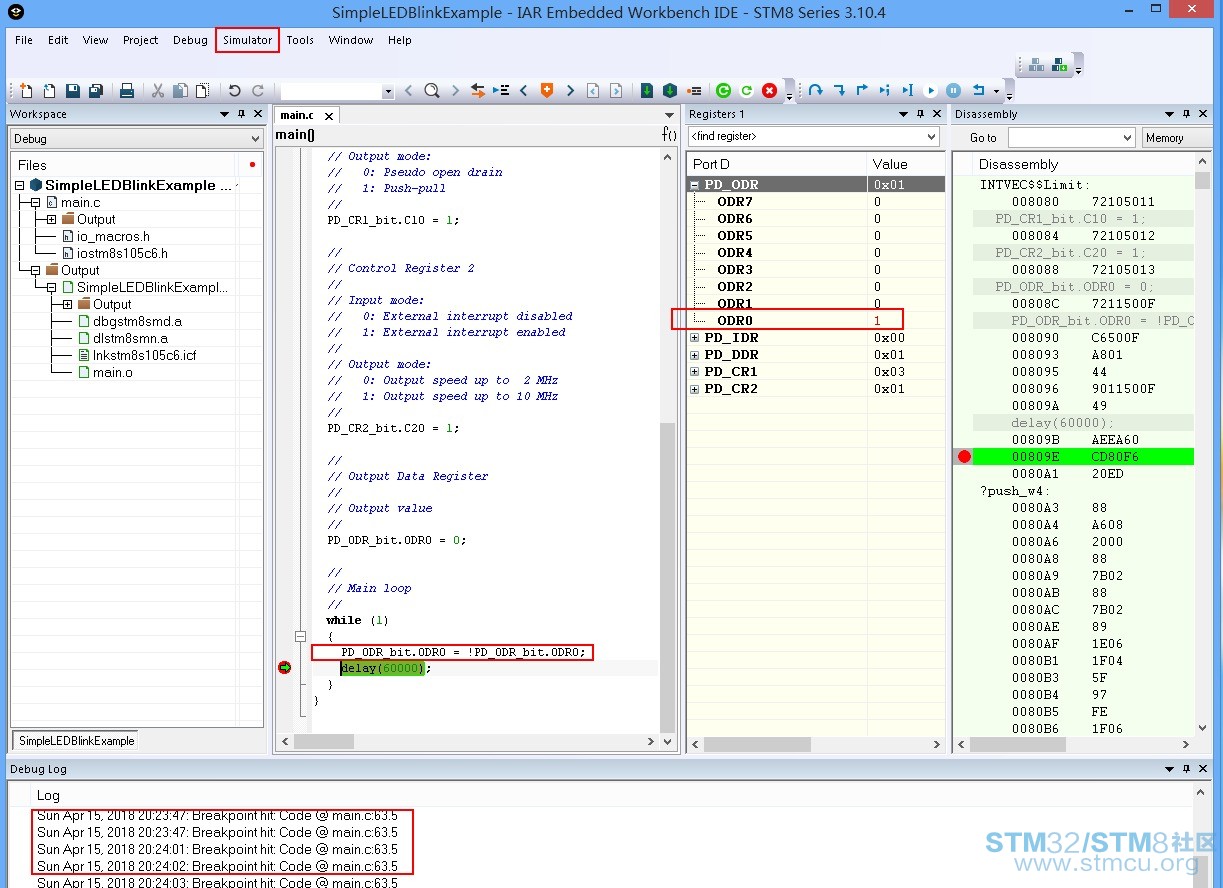Viewport: 1223px width, 888px height.
Task: Open the Debug menu
Action: tap(190, 40)
